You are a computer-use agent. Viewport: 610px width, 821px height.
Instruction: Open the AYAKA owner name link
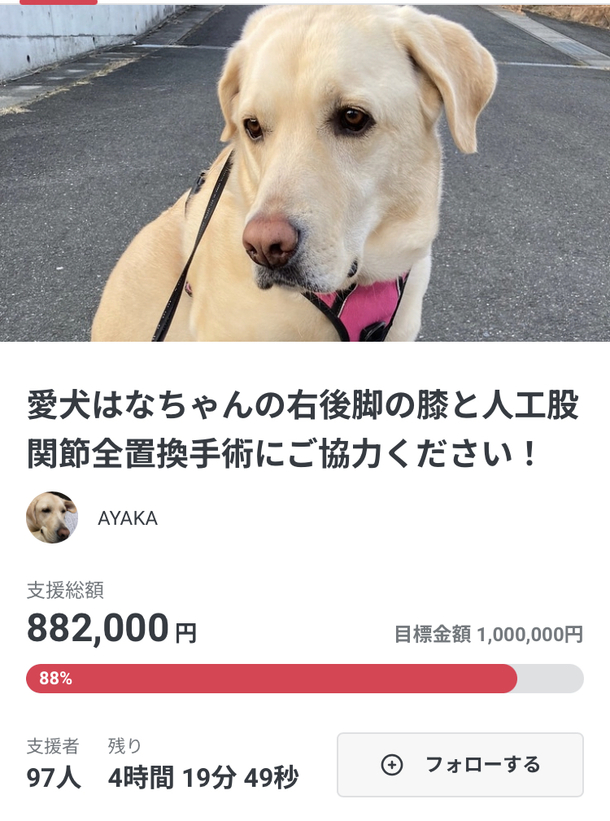[x=128, y=518]
